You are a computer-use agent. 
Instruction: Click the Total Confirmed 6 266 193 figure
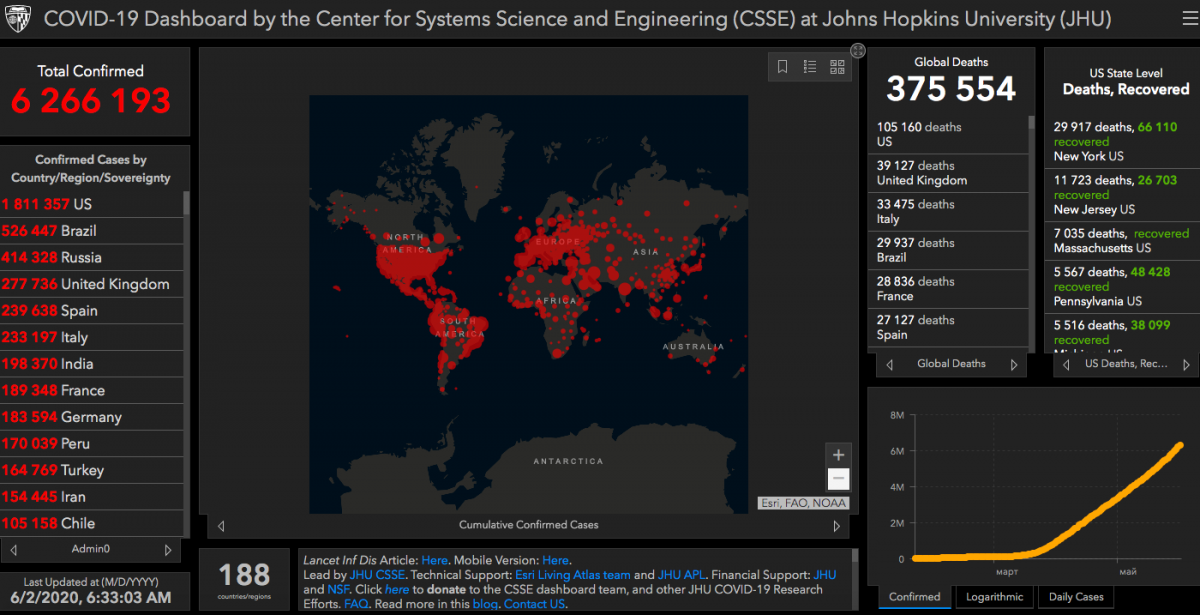tap(91, 101)
